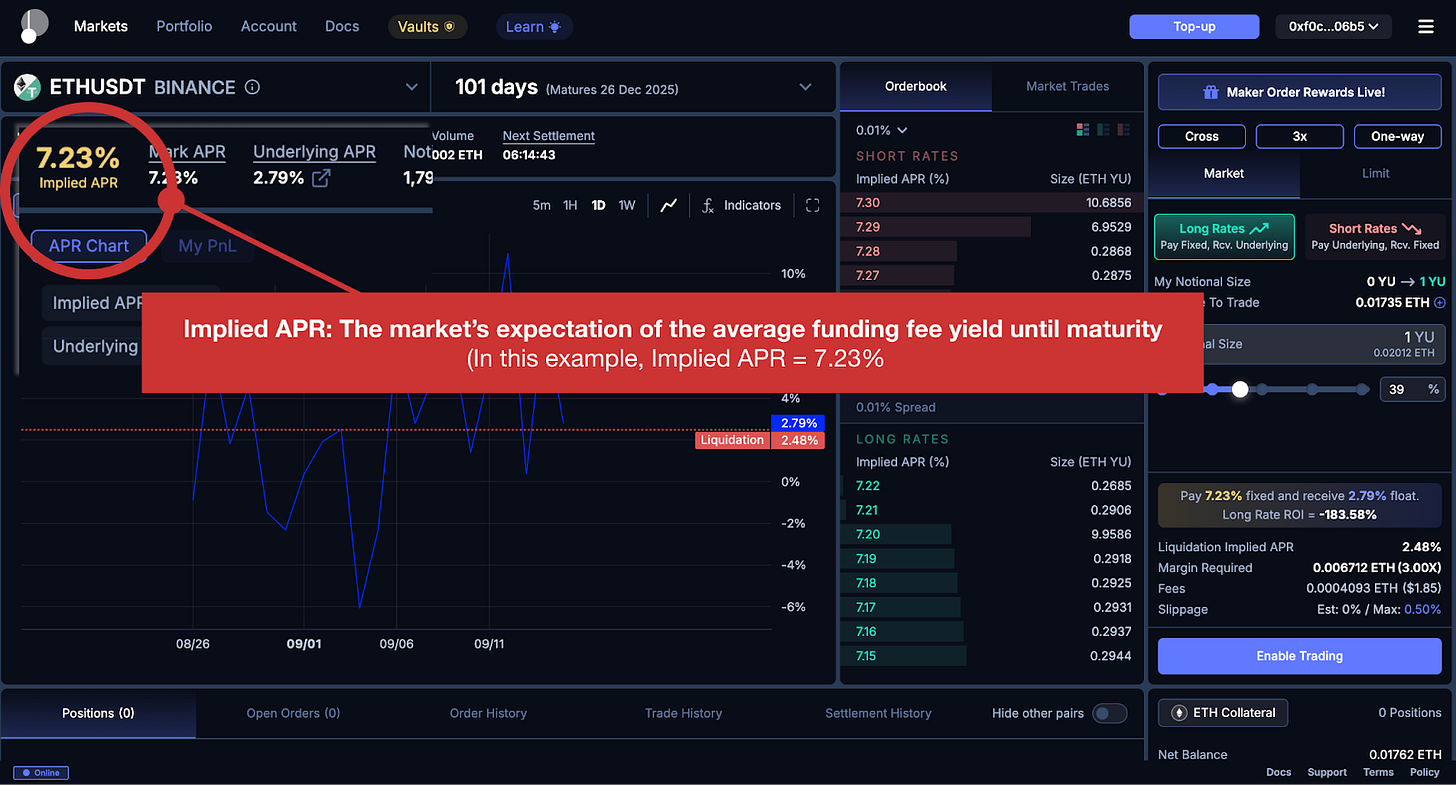Switch chart to line type icon
Screen dimensions: 1456x785
pyautogui.click(x=669, y=205)
